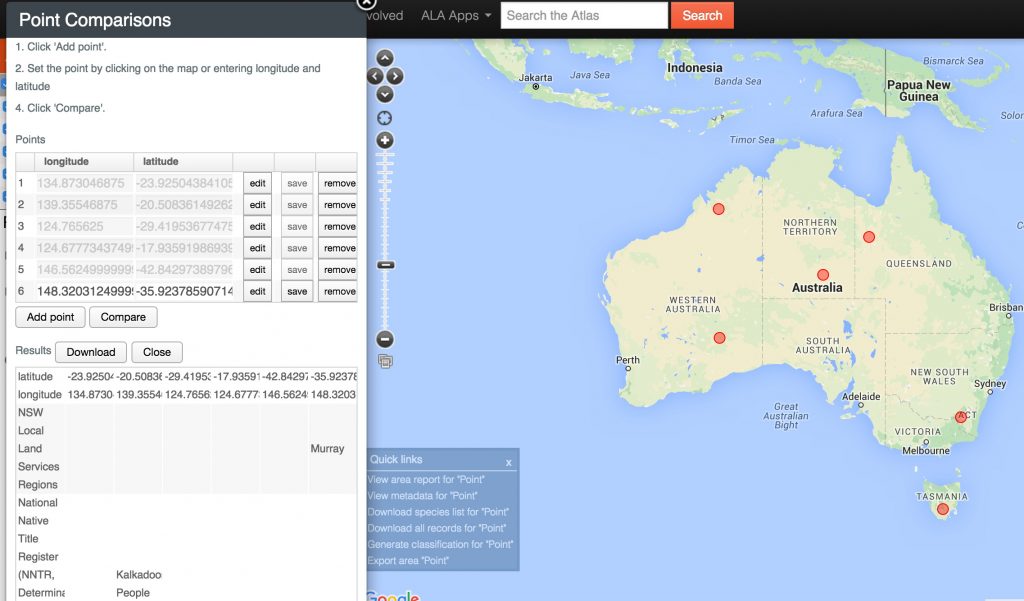Zoom out using the minus icon
Viewport: 1024px width, 601px height.
pos(384,340)
